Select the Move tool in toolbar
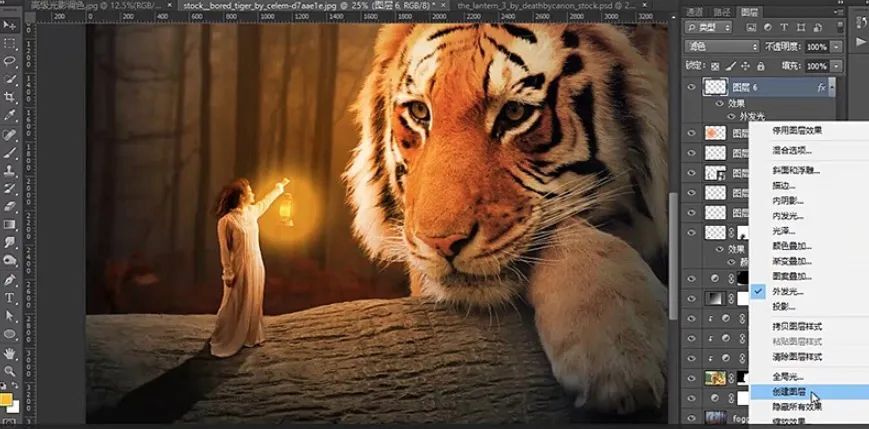 click(x=10, y=25)
